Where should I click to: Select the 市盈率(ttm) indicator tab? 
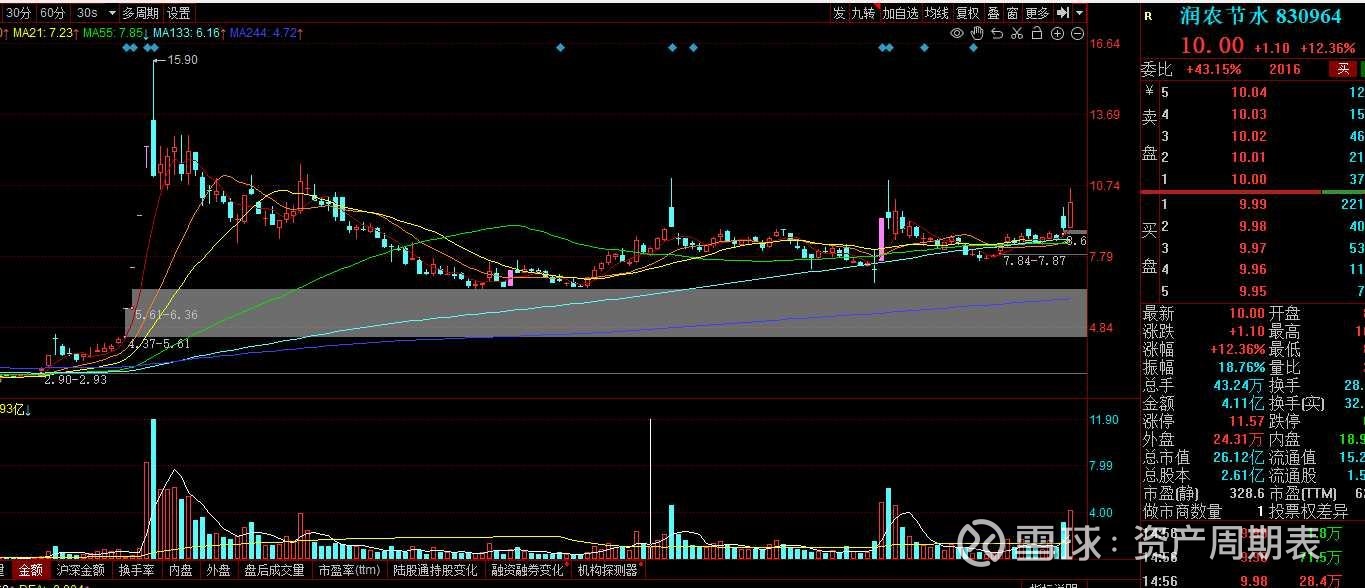[349, 570]
